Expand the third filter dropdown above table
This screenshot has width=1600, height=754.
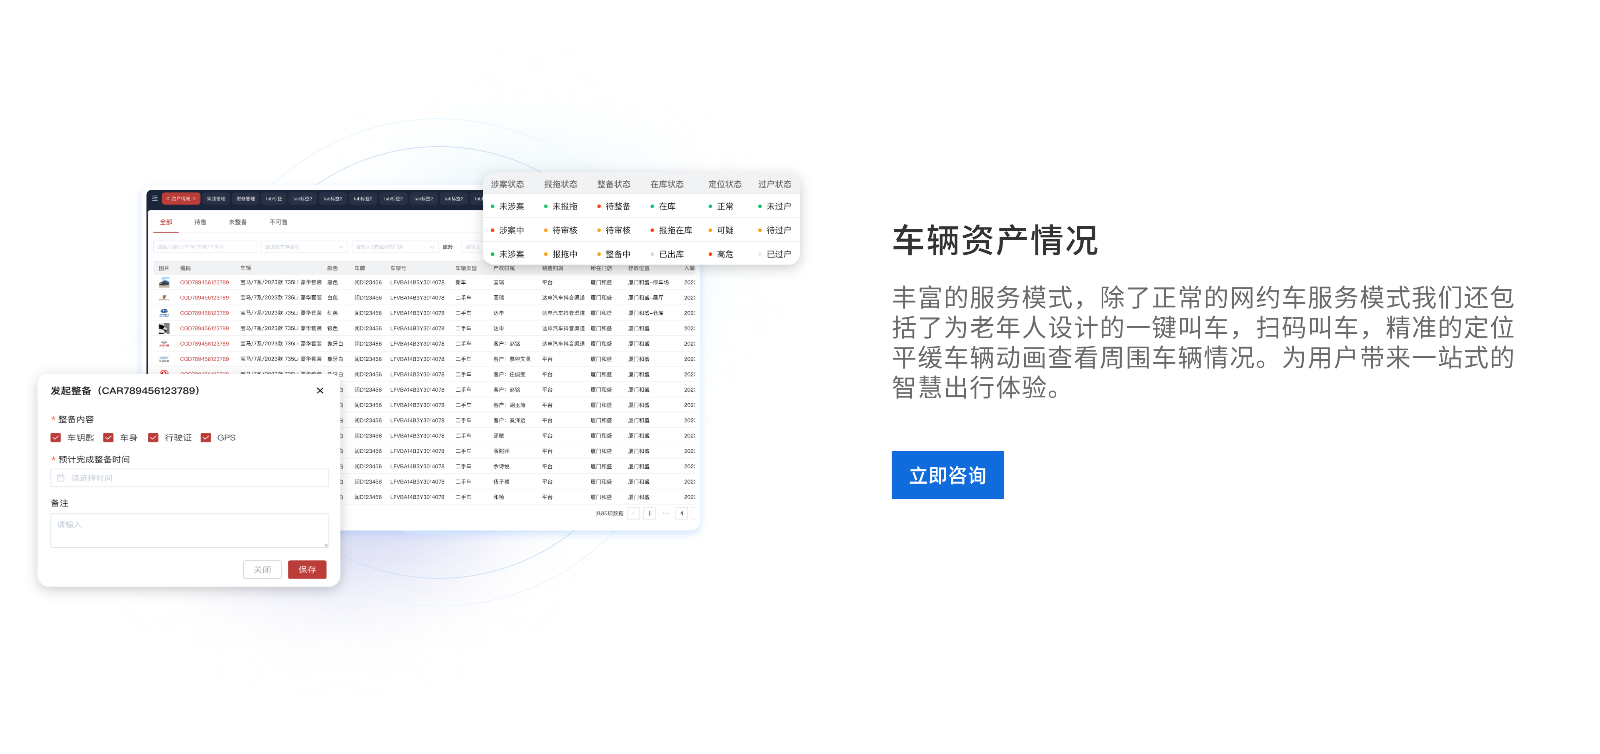pyautogui.click(x=395, y=247)
